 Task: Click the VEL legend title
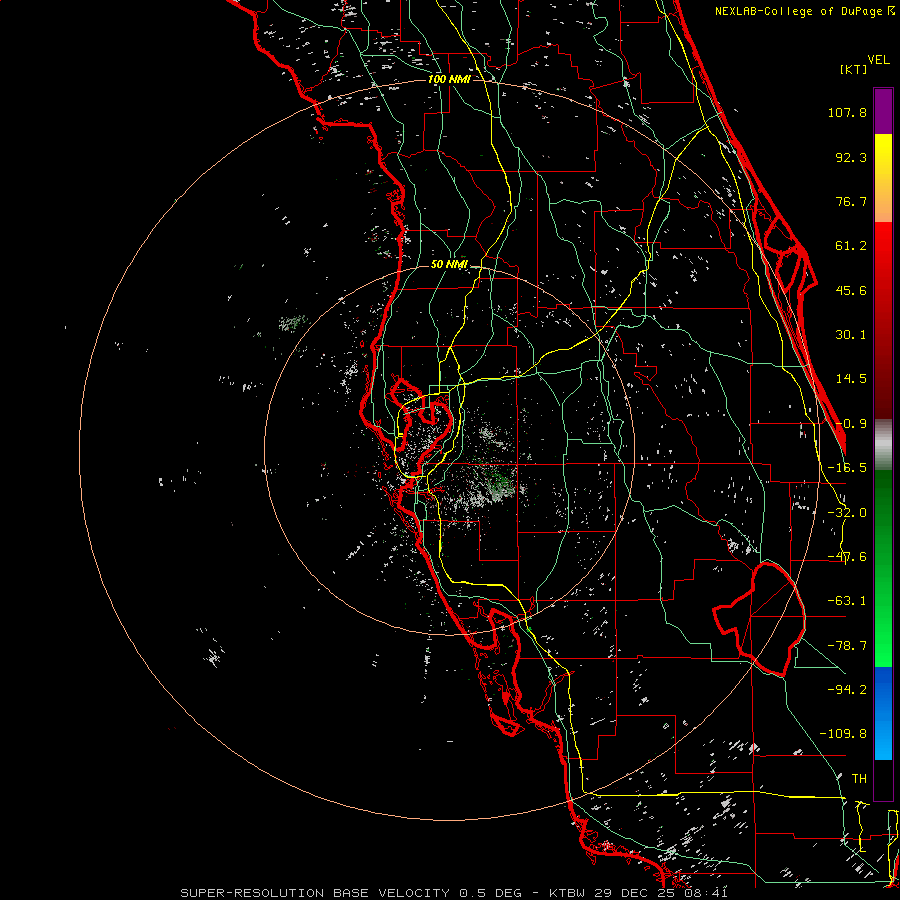(878, 60)
